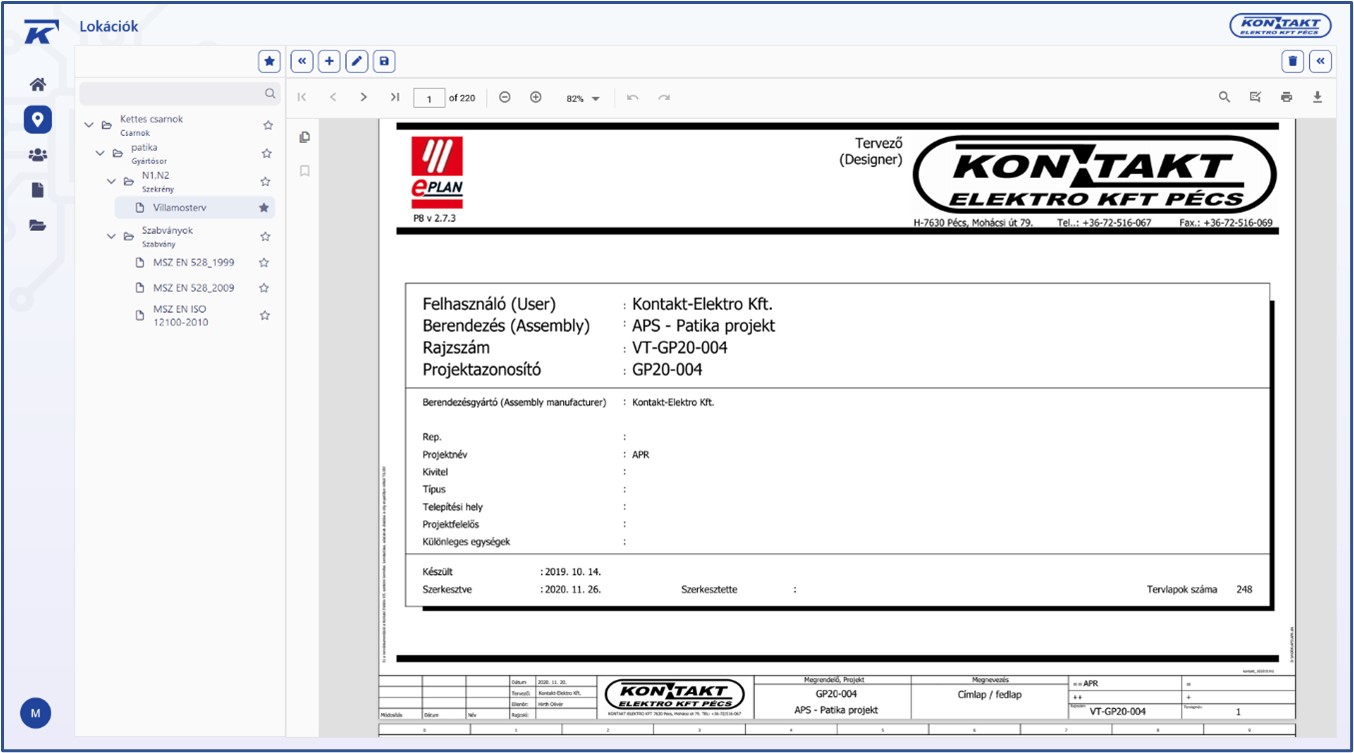Collapse the Szabványok tree node
Viewport: 1354px width, 753px height.
click(x=111, y=237)
